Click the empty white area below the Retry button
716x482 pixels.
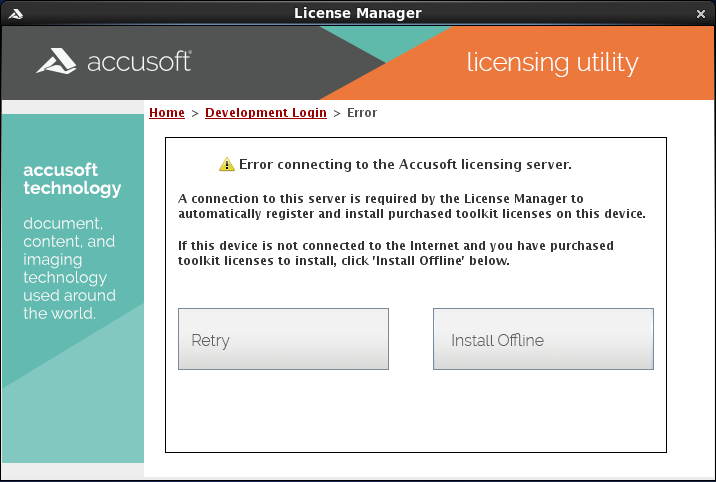(283, 410)
